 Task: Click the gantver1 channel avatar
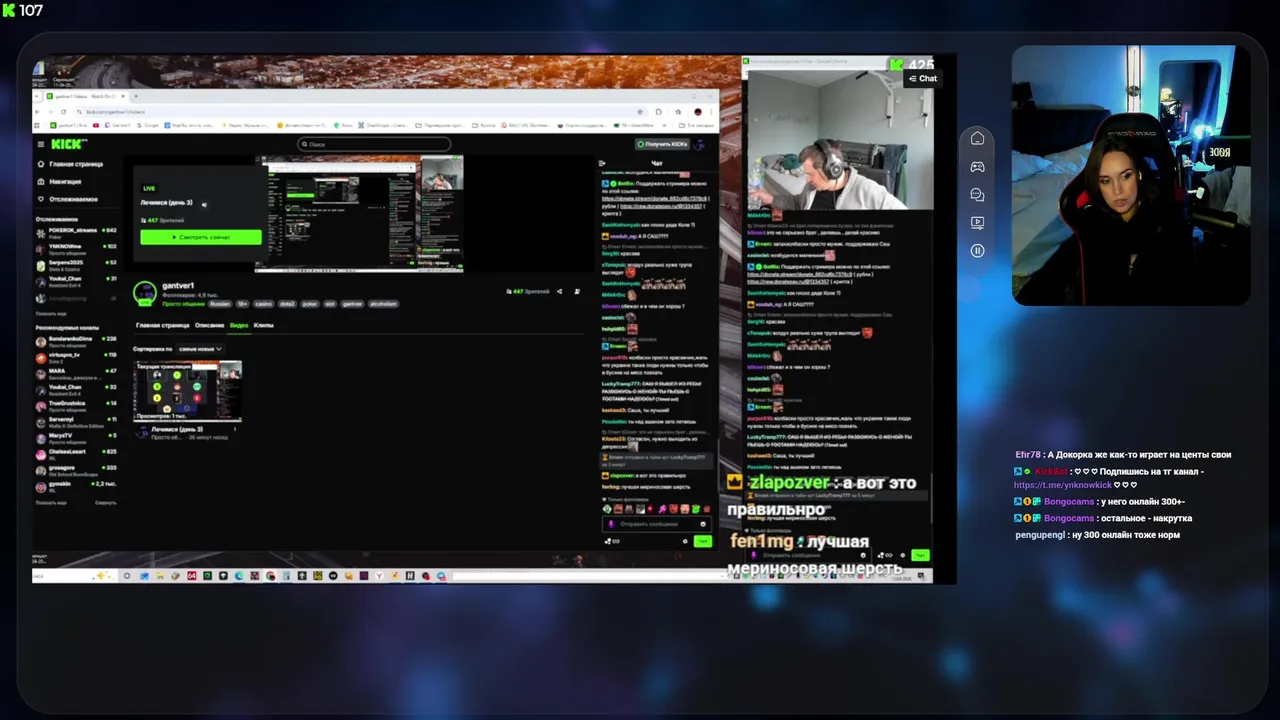(x=145, y=292)
